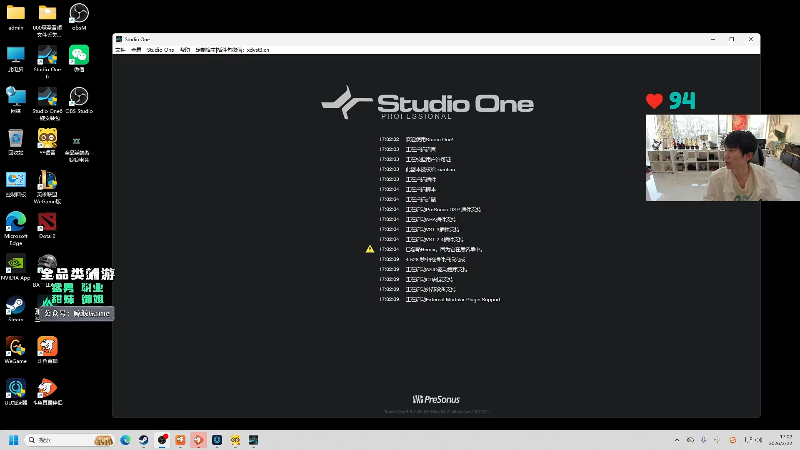
Task: Open the green WeChat desktop icon
Action: tap(79, 58)
